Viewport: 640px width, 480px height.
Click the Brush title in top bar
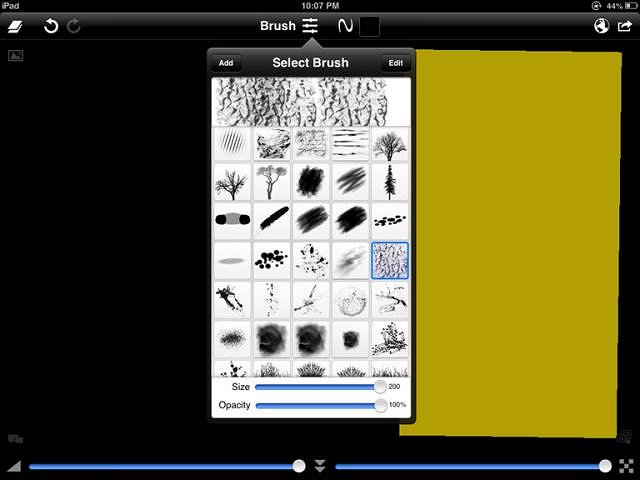(277, 26)
